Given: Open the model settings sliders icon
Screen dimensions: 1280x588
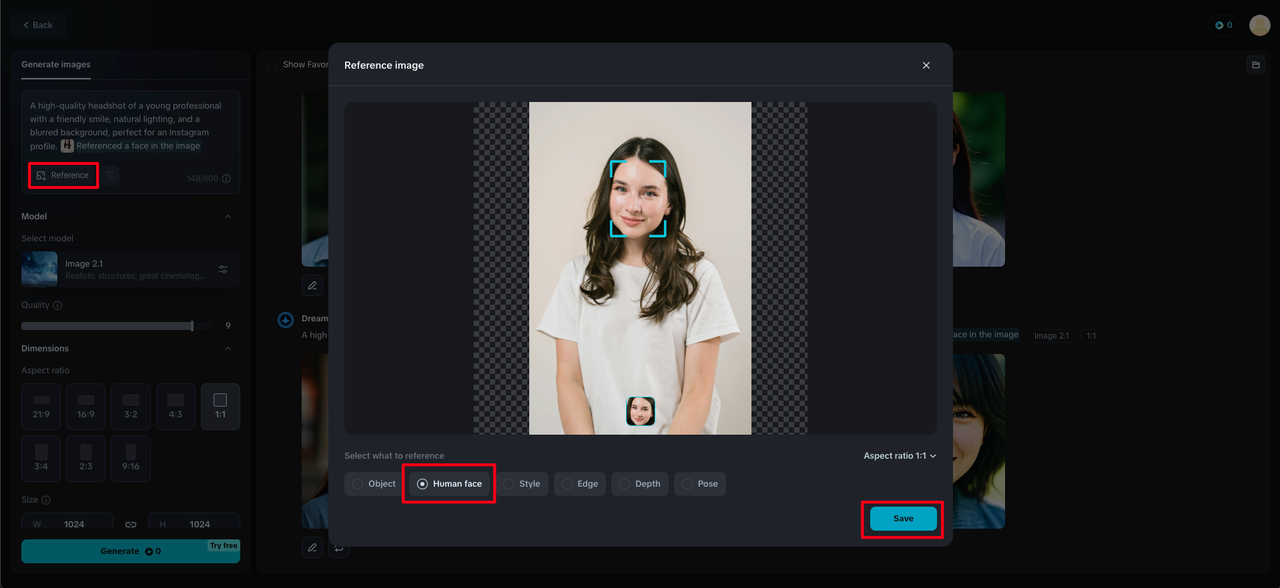Looking at the screenshot, I should click(x=223, y=270).
